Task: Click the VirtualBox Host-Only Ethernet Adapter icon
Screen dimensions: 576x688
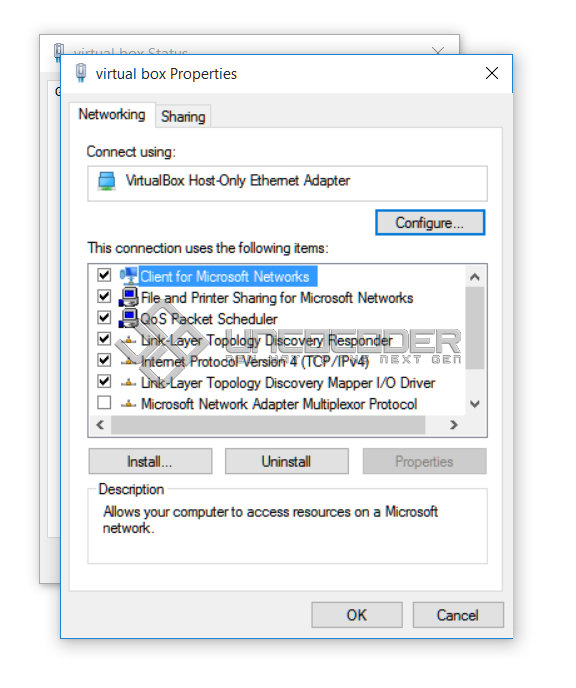Action: coord(107,181)
